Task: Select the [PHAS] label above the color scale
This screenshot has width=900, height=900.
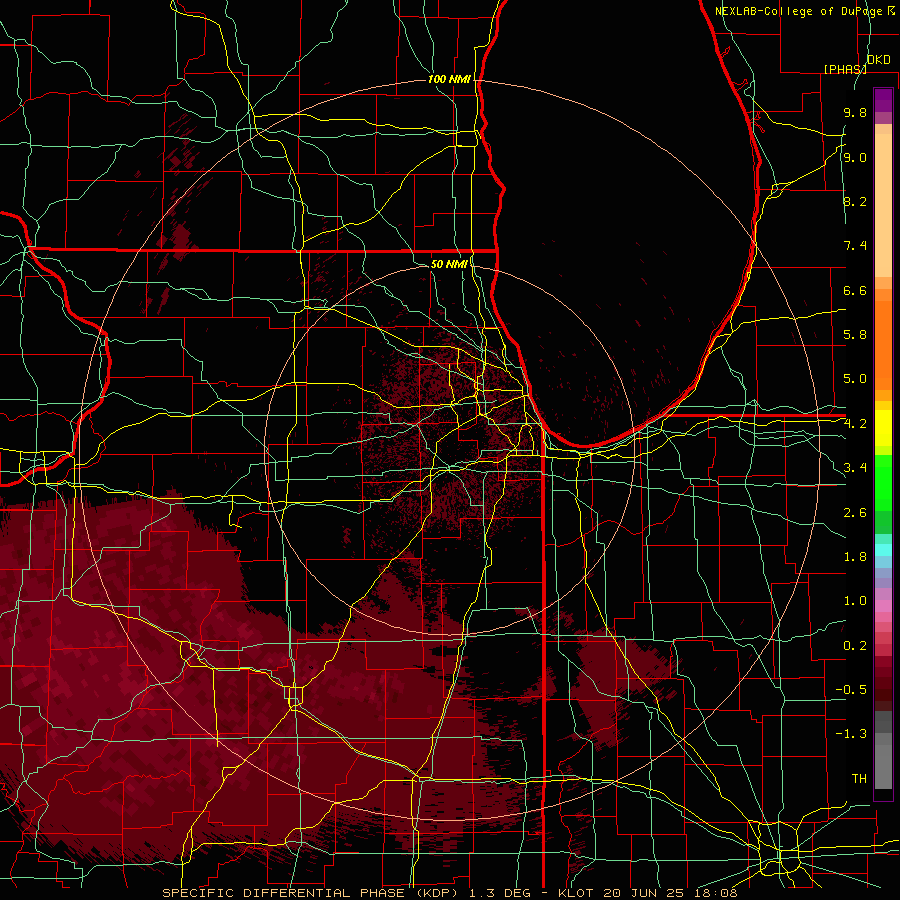Action: click(845, 69)
